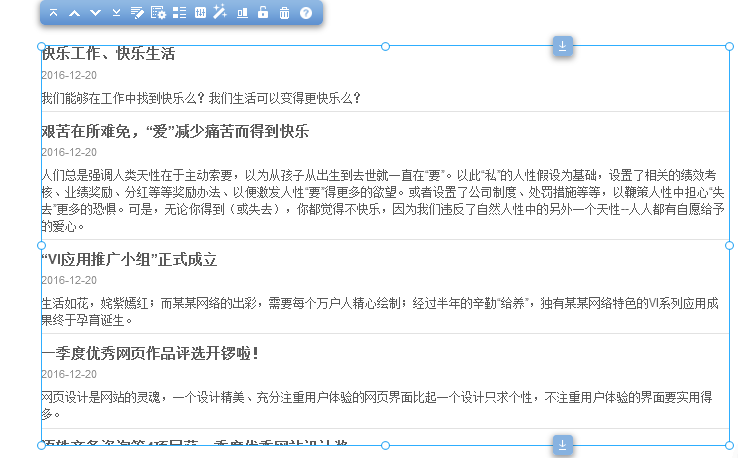Click the move-up chevron icon
The height and width of the screenshot is (458, 738).
tap(74, 13)
